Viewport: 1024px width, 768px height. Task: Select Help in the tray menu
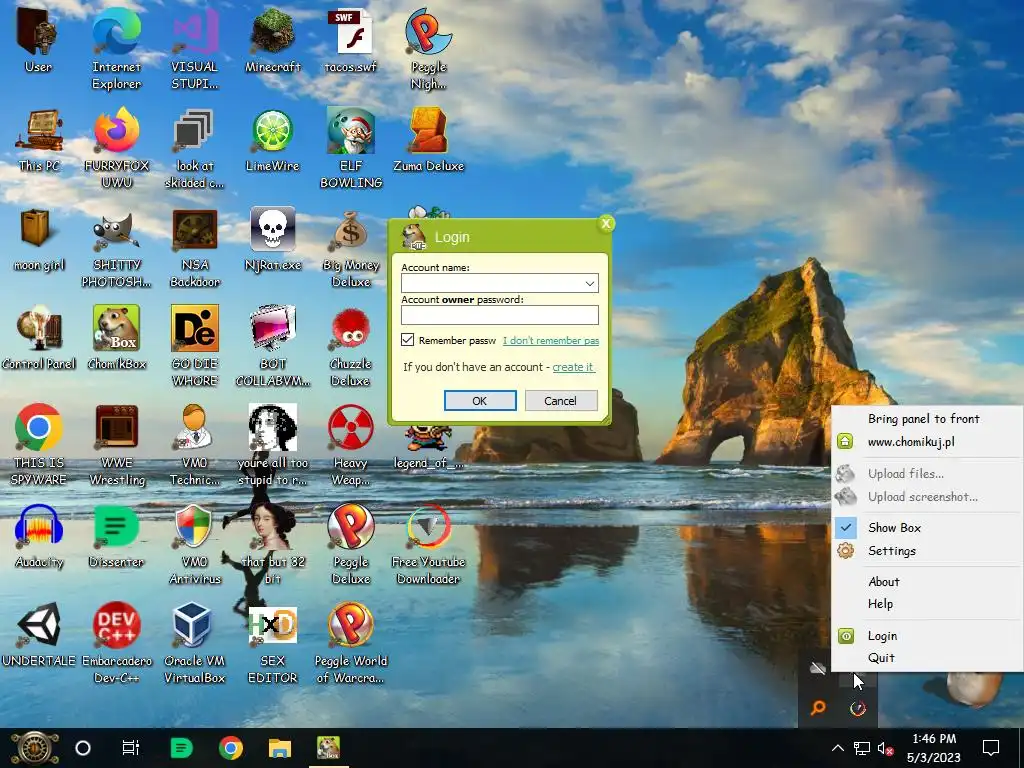[x=880, y=603]
